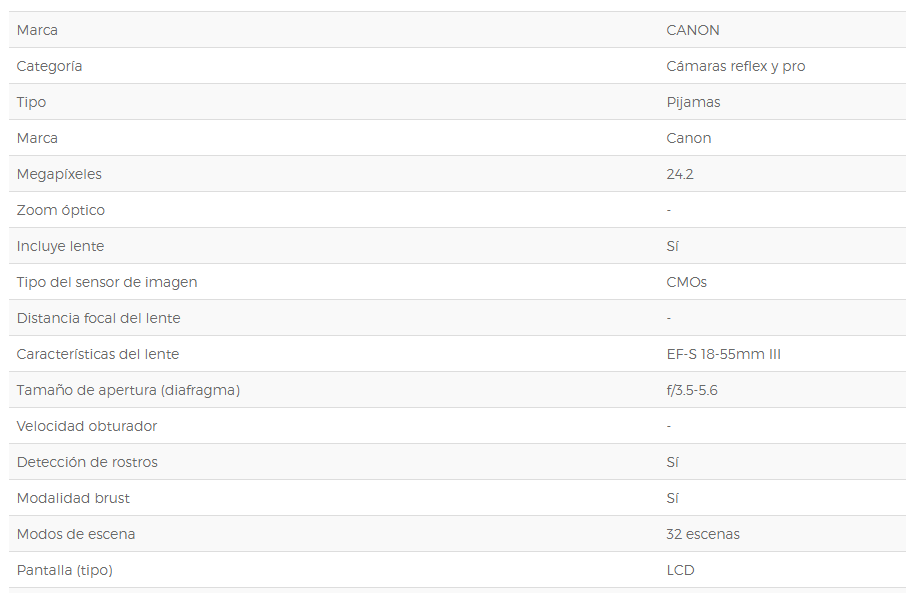Click Tamaño de apertura (diafragma) label
This screenshot has height=593, width=906.
(x=128, y=390)
